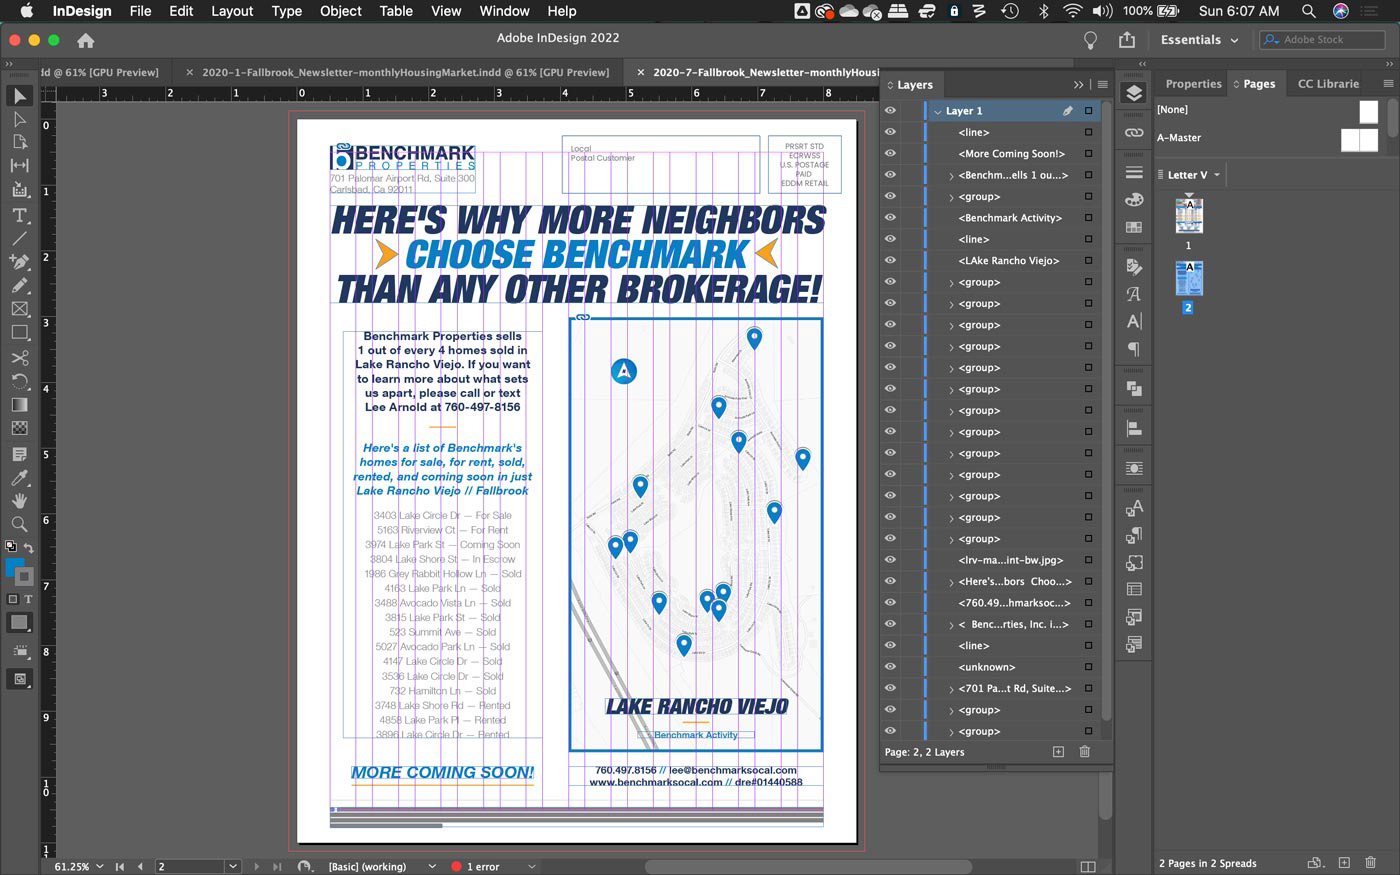Hide Layer 1 with eye icon
The width and height of the screenshot is (1400, 875).
(890, 111)
